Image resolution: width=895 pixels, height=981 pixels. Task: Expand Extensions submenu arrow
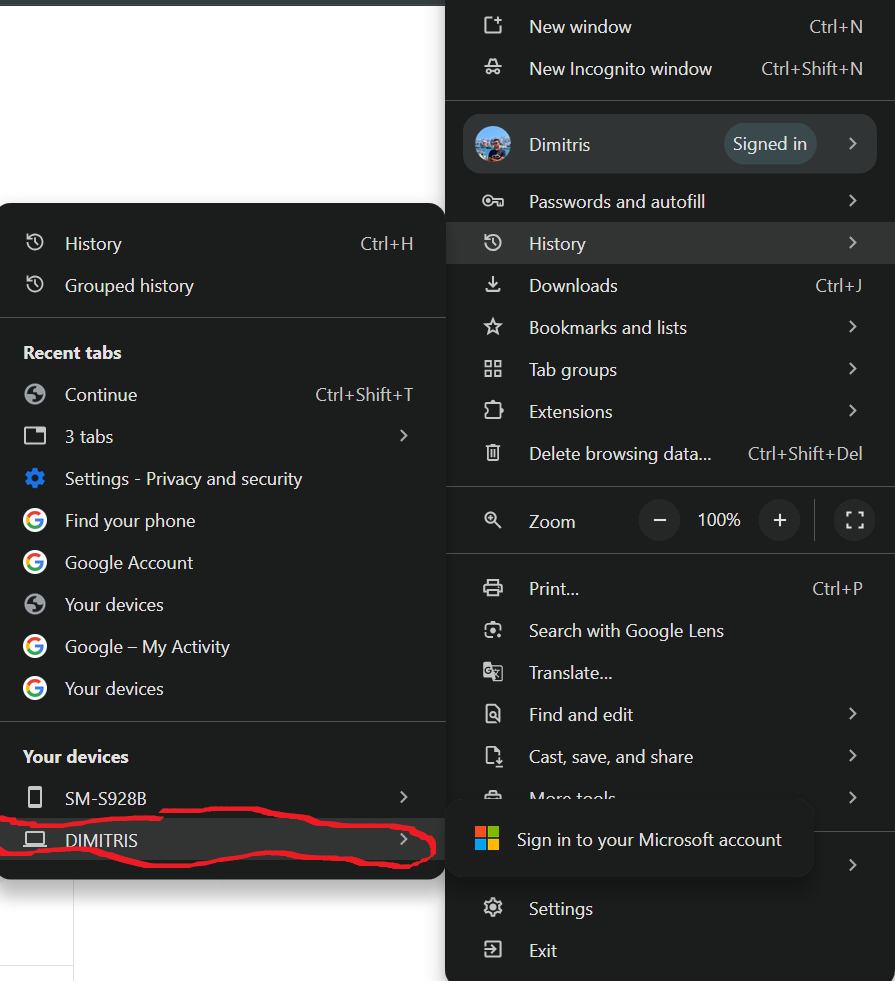[852, 410]
